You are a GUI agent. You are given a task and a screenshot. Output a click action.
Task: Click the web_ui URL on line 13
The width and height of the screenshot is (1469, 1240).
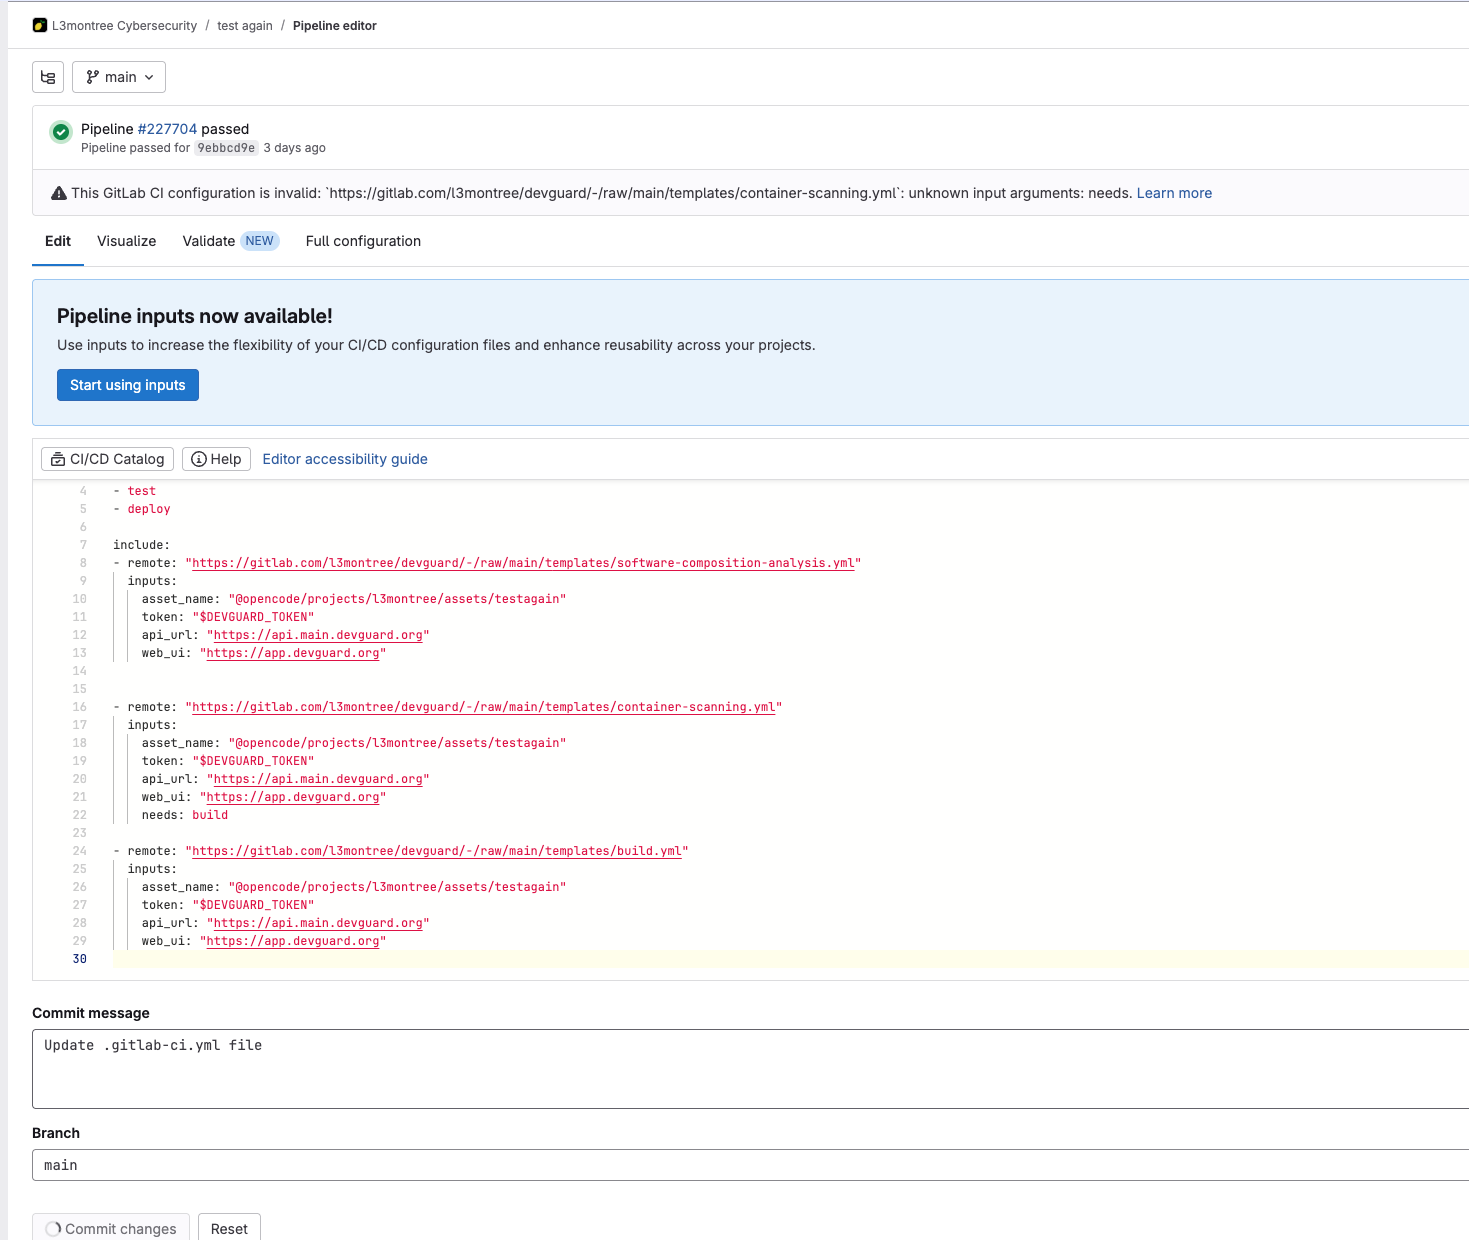coord(293,653)
